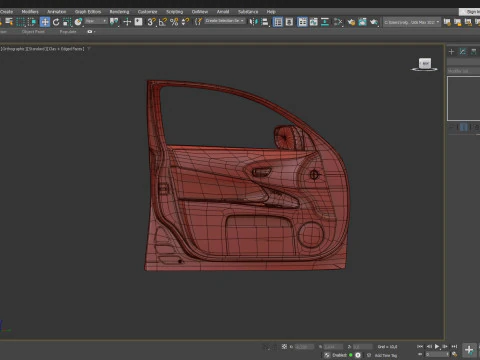Toggle Window/Crossing selection mode

pos(32,22)
